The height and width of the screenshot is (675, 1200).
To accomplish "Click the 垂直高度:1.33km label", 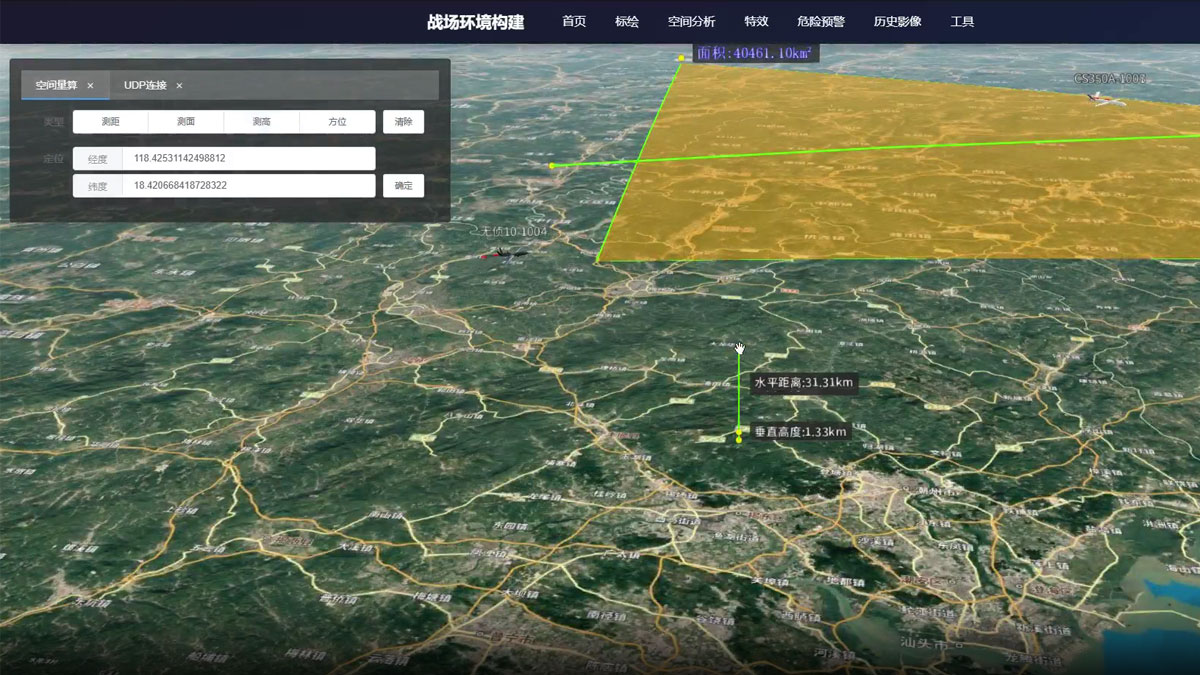I will [800, 432].
